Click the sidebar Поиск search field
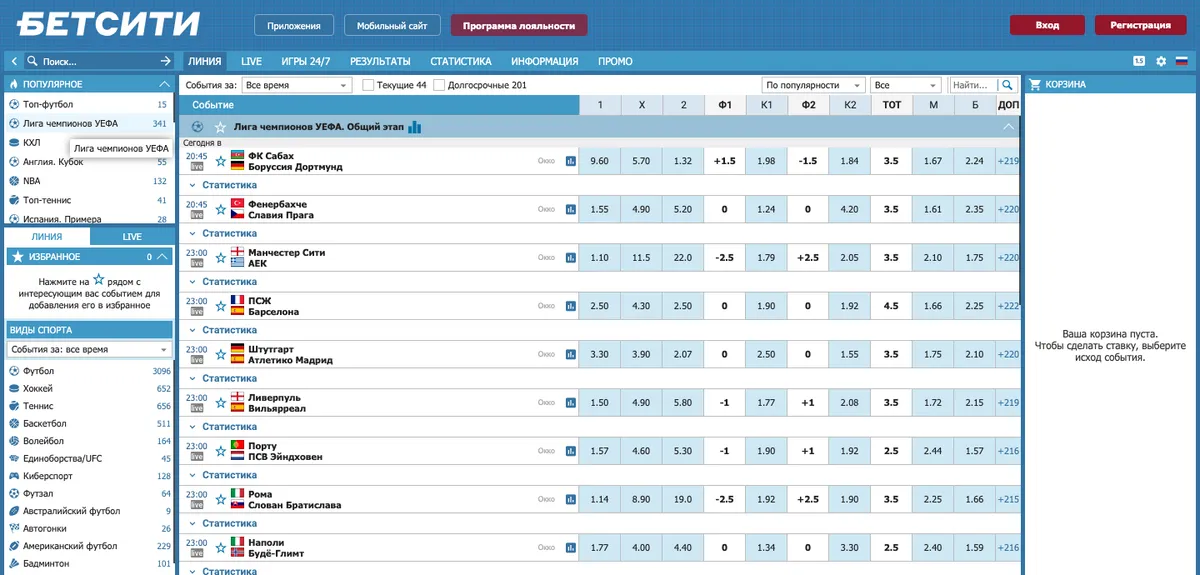The image size is (1200, 575). click(x=98, y=61)
